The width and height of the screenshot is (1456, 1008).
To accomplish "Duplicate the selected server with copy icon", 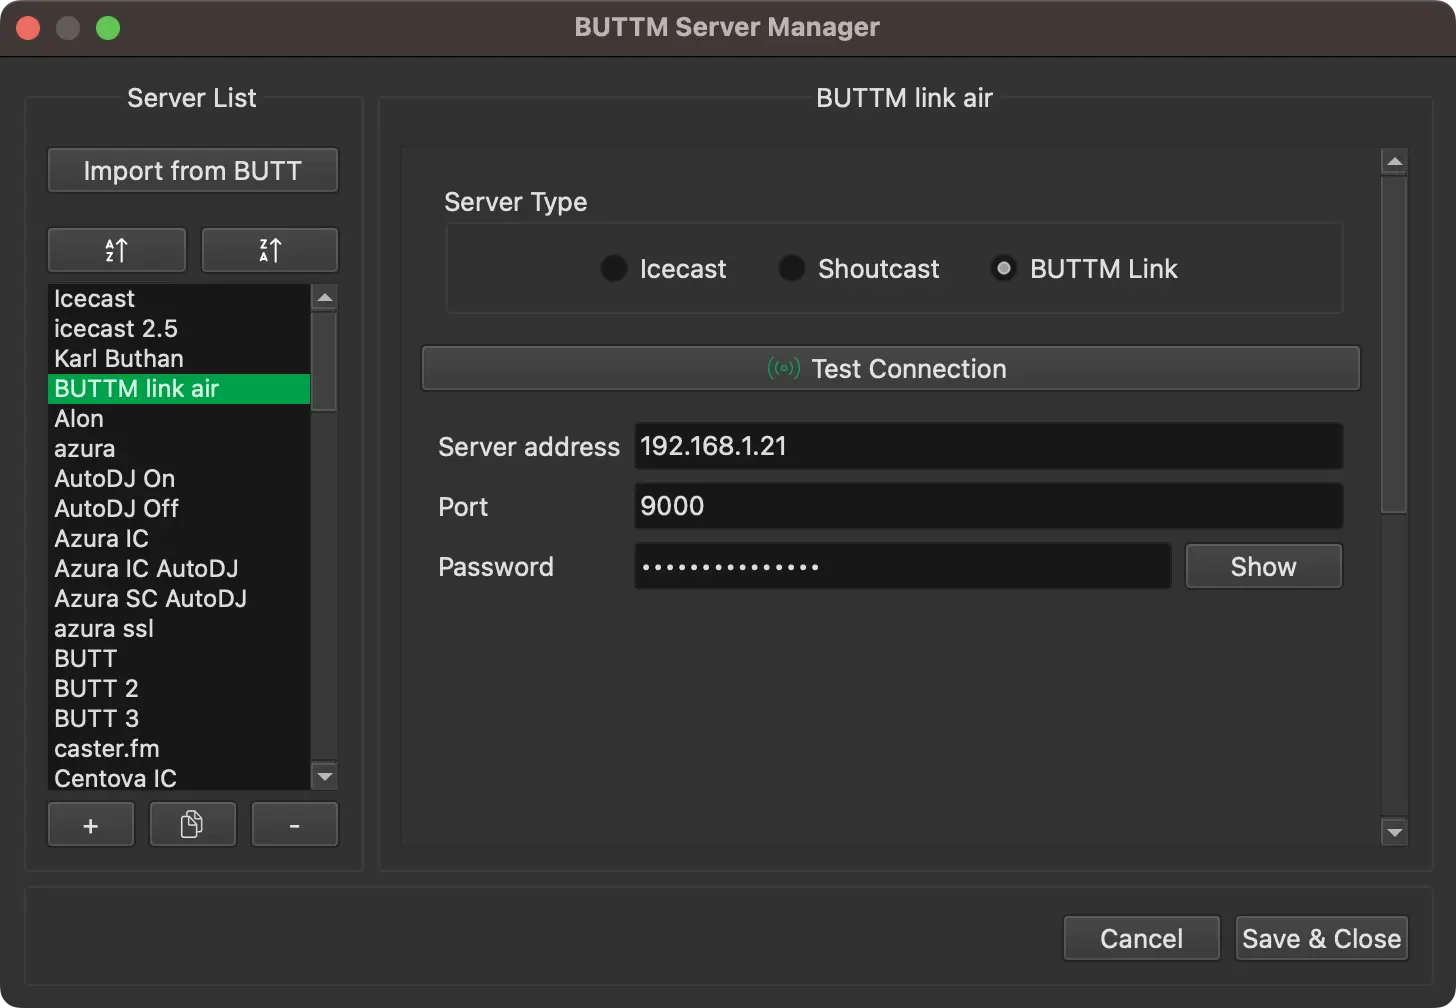I will pyautogui.click(x=192, y=825).
